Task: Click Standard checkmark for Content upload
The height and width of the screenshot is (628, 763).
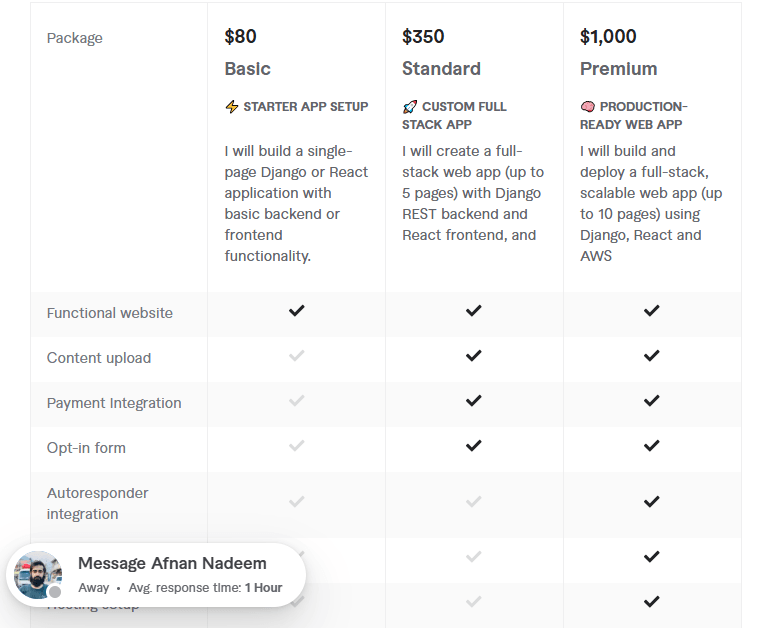Action: pyautogui.click(x=474, y=356)
